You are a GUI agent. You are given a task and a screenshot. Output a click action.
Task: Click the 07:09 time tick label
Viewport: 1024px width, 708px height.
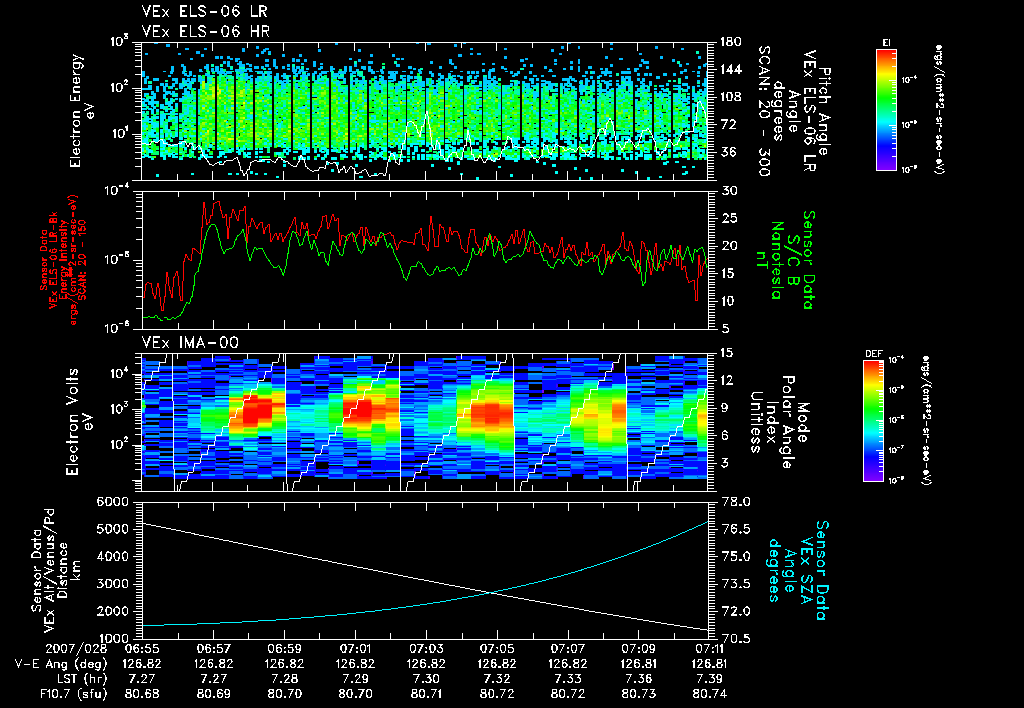click(639, 649)
